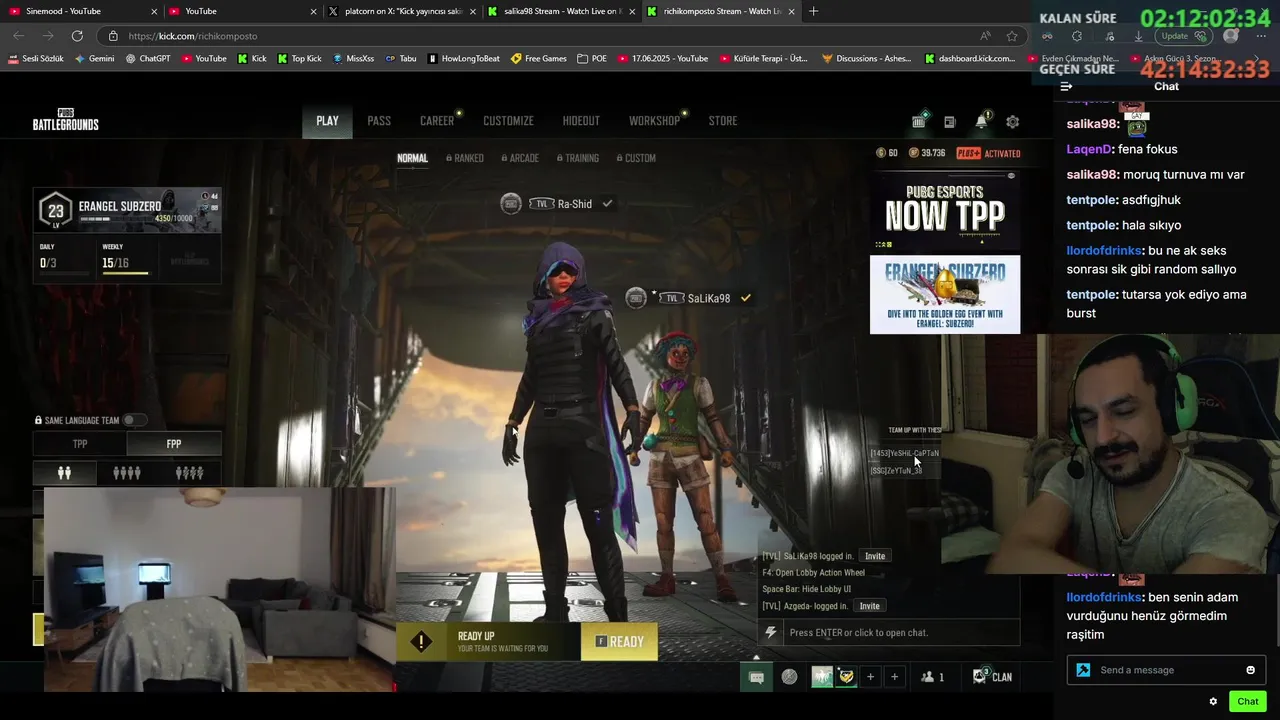The width and height of the screenshot is (1280, 720).
Task: Open the POE bookmarks folder
Action: click(592, 59)
